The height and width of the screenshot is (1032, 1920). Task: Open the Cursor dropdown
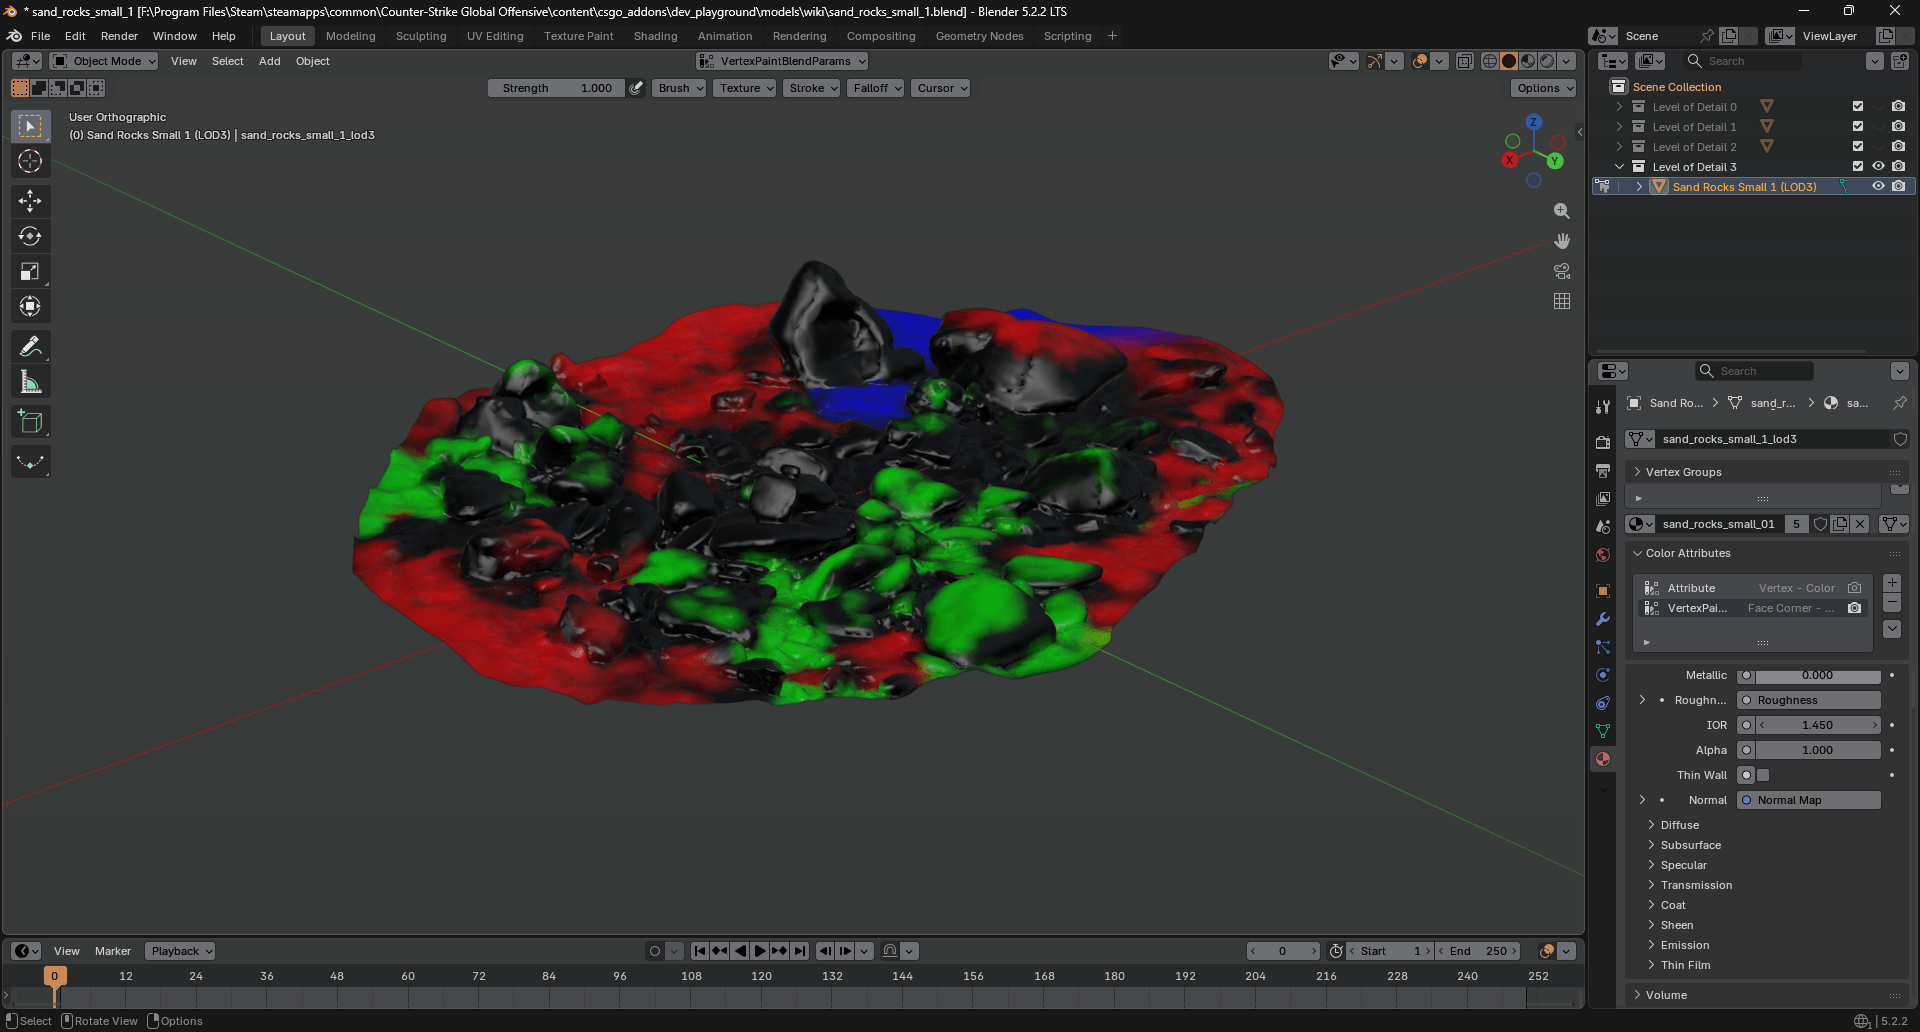940,88
